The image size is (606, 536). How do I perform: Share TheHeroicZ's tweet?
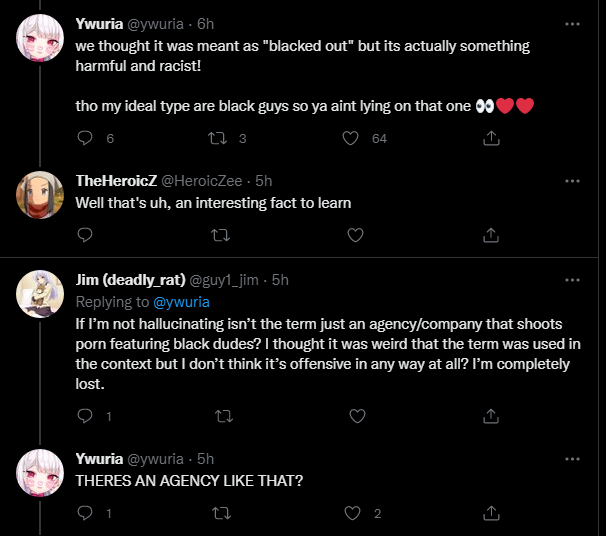coord(491,235)
